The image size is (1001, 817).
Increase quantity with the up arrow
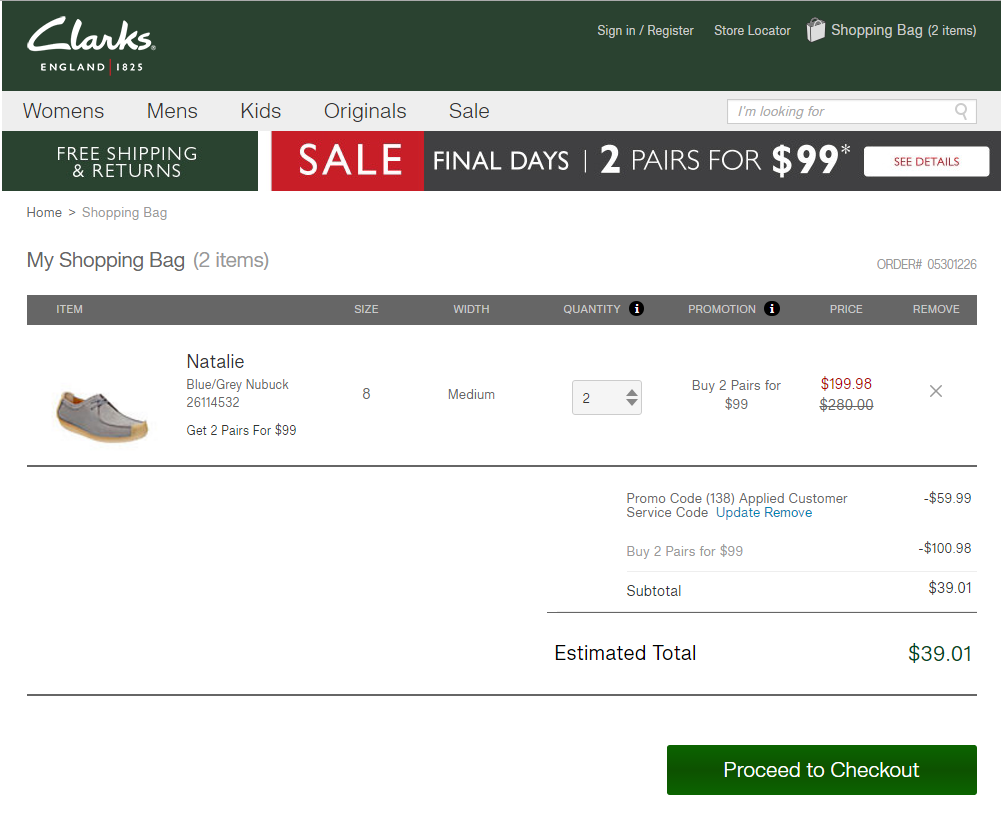(632, 391)
